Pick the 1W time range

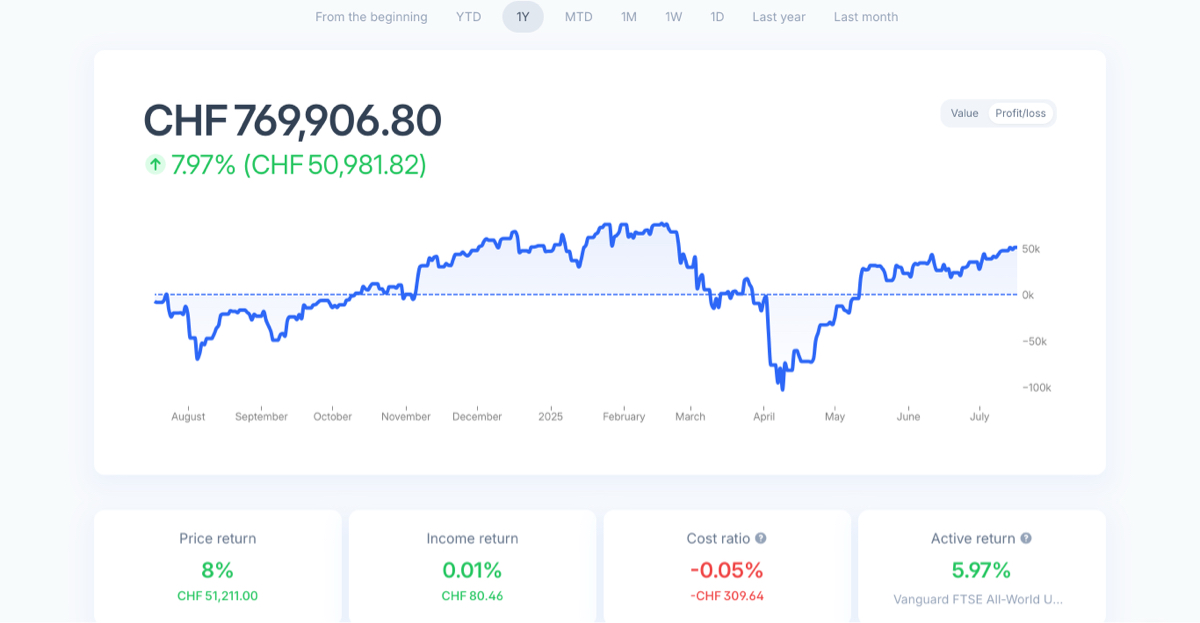[674, 17]
